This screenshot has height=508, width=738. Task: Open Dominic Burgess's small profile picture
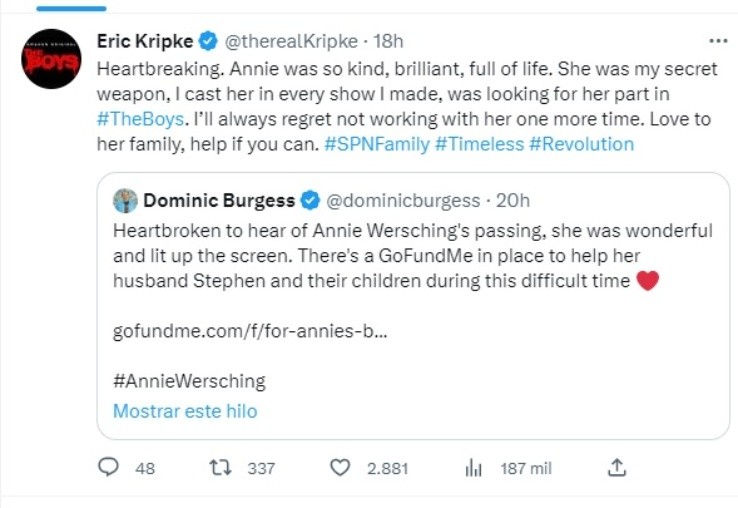coord(125,200)
